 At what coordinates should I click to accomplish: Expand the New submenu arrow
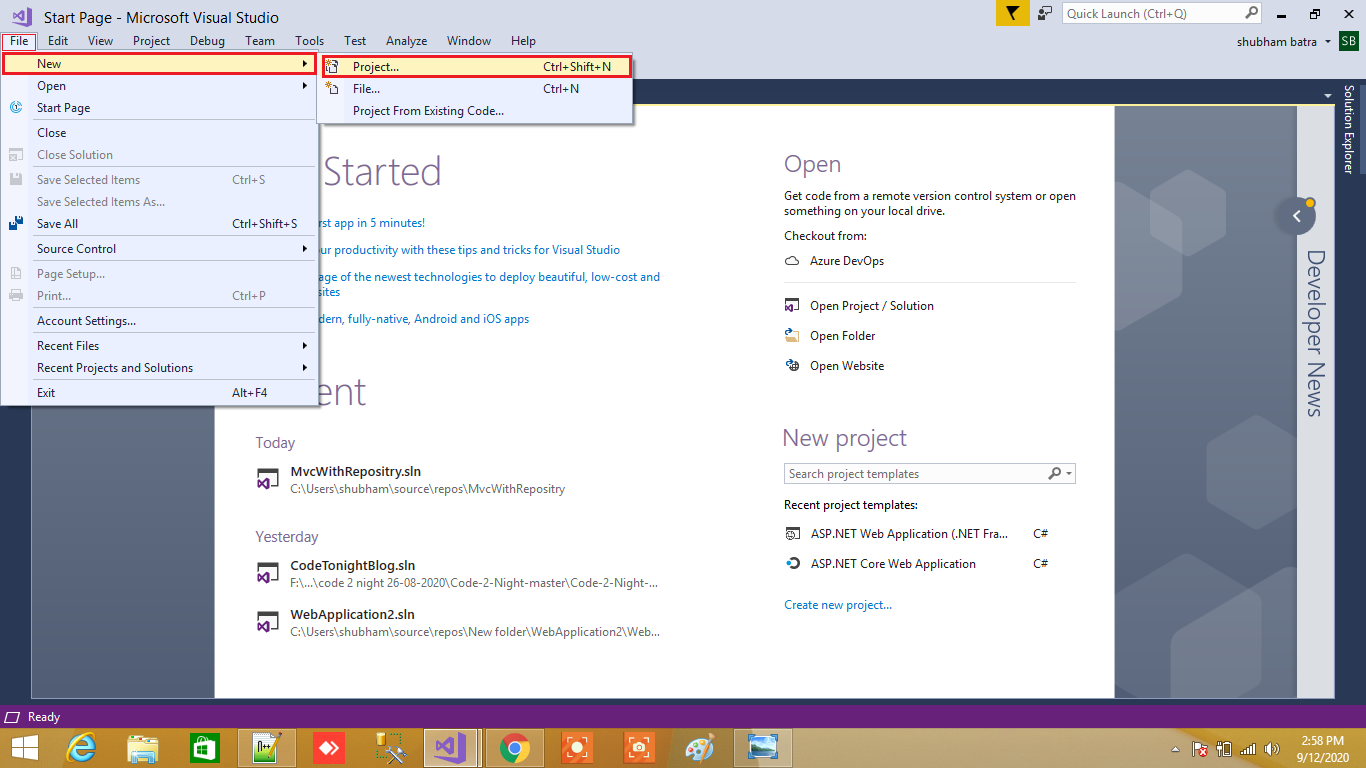[304, 64]
